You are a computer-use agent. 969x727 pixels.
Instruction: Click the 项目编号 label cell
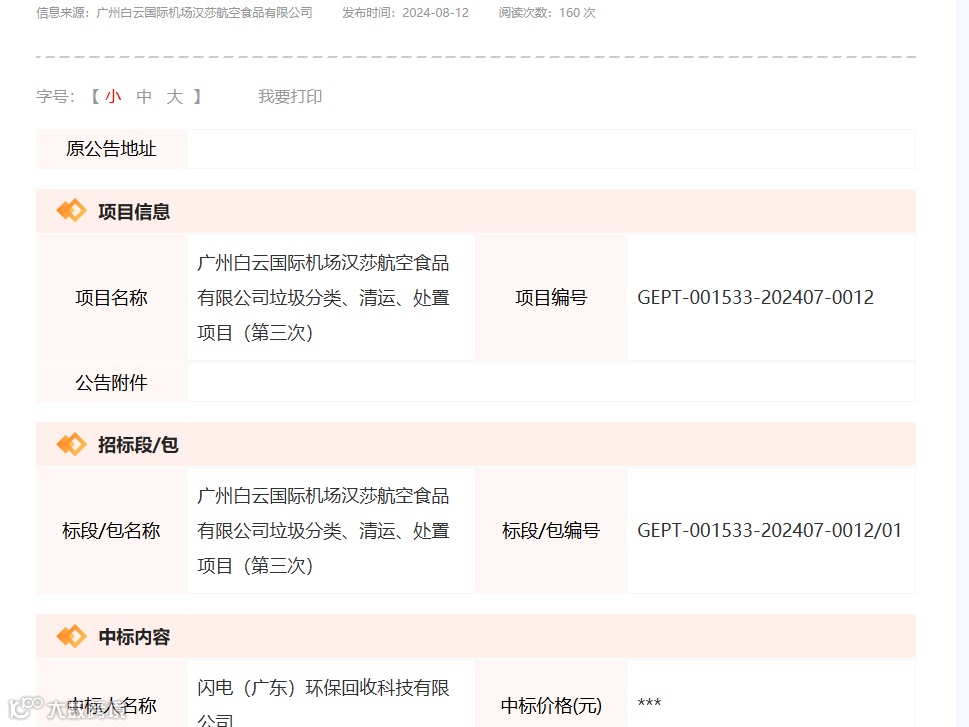[551, 297]
